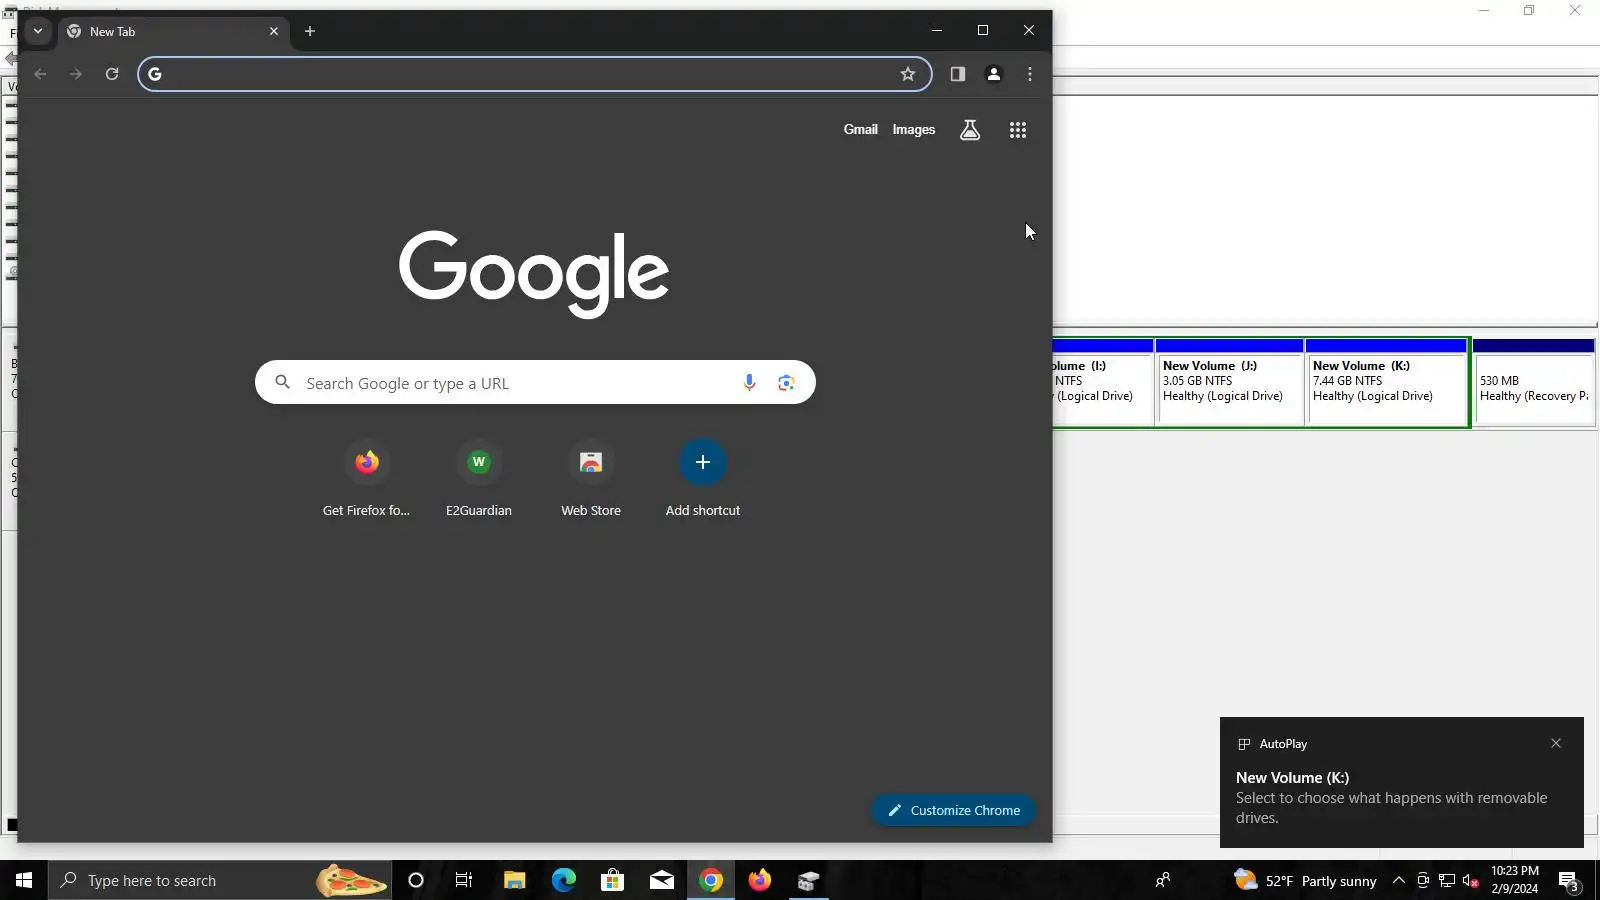Open the weather widget showing 52°F

click(x=1306, y=880)
